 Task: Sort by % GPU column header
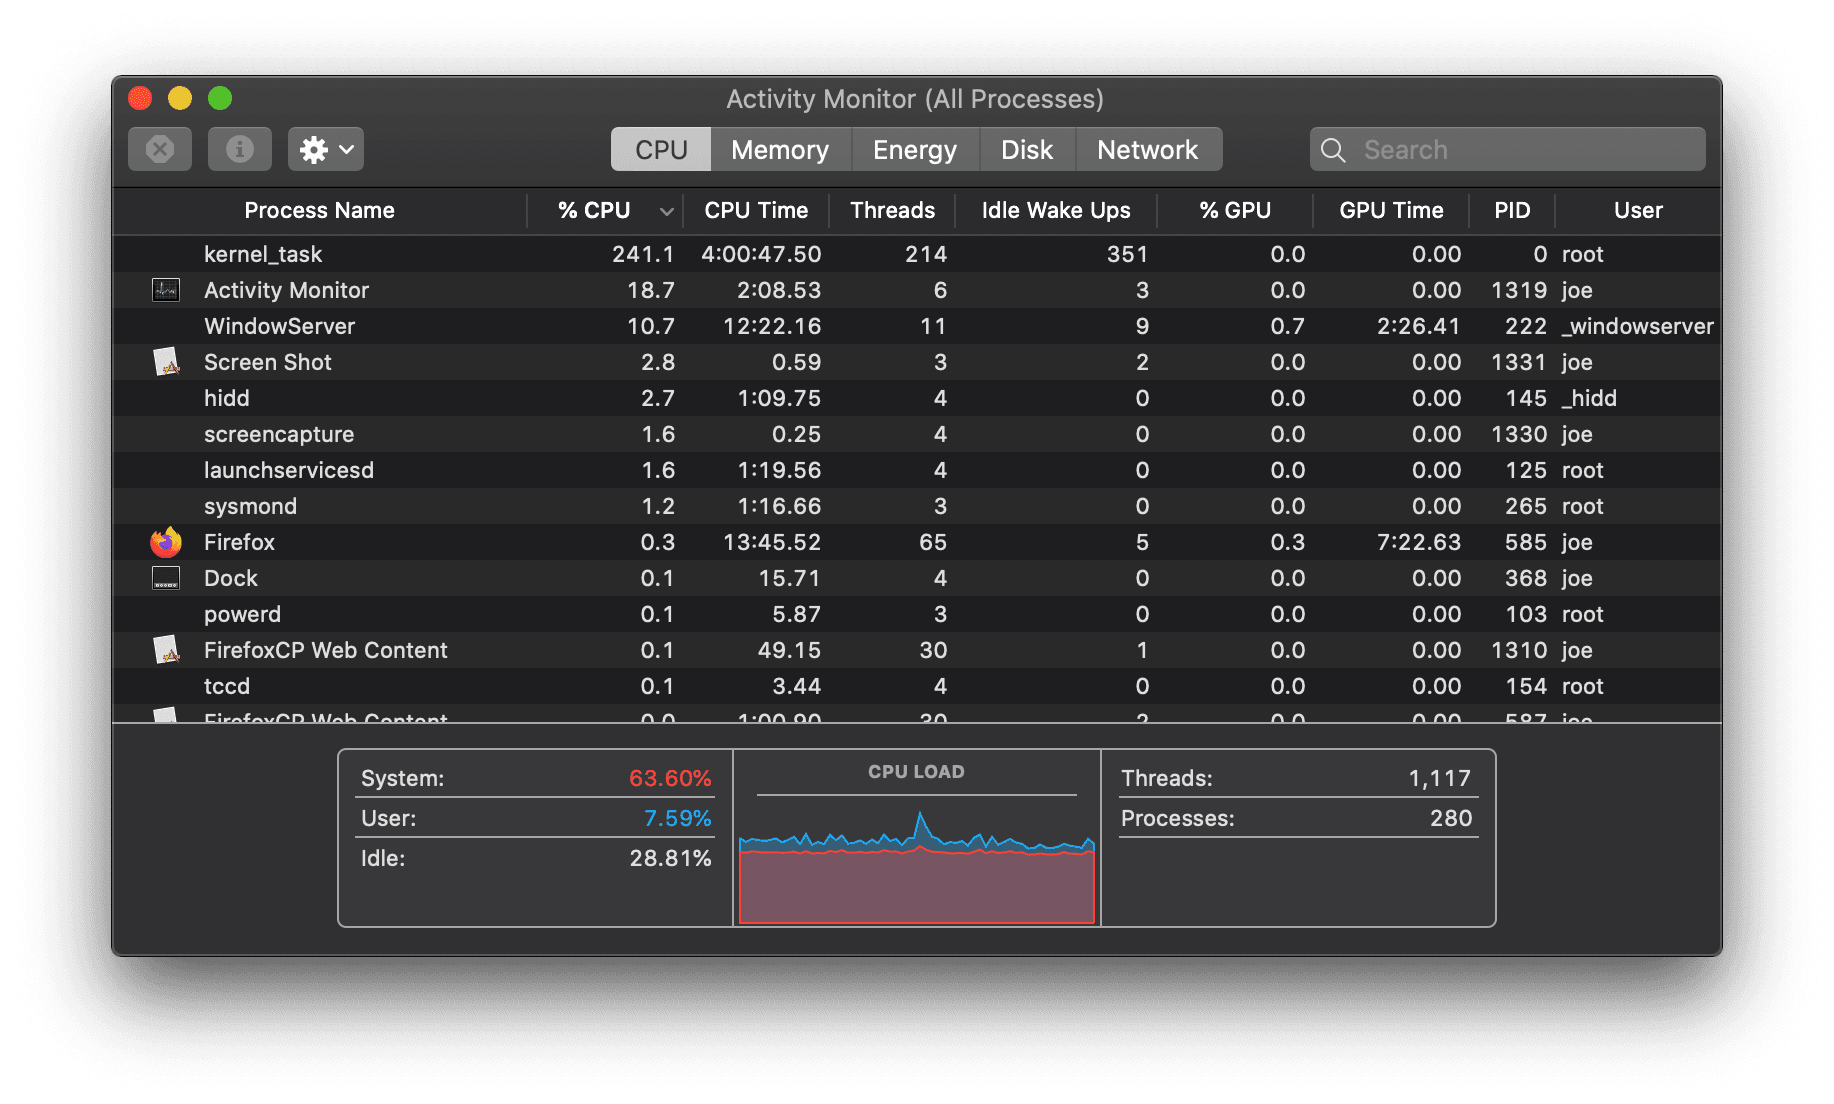1235,211
